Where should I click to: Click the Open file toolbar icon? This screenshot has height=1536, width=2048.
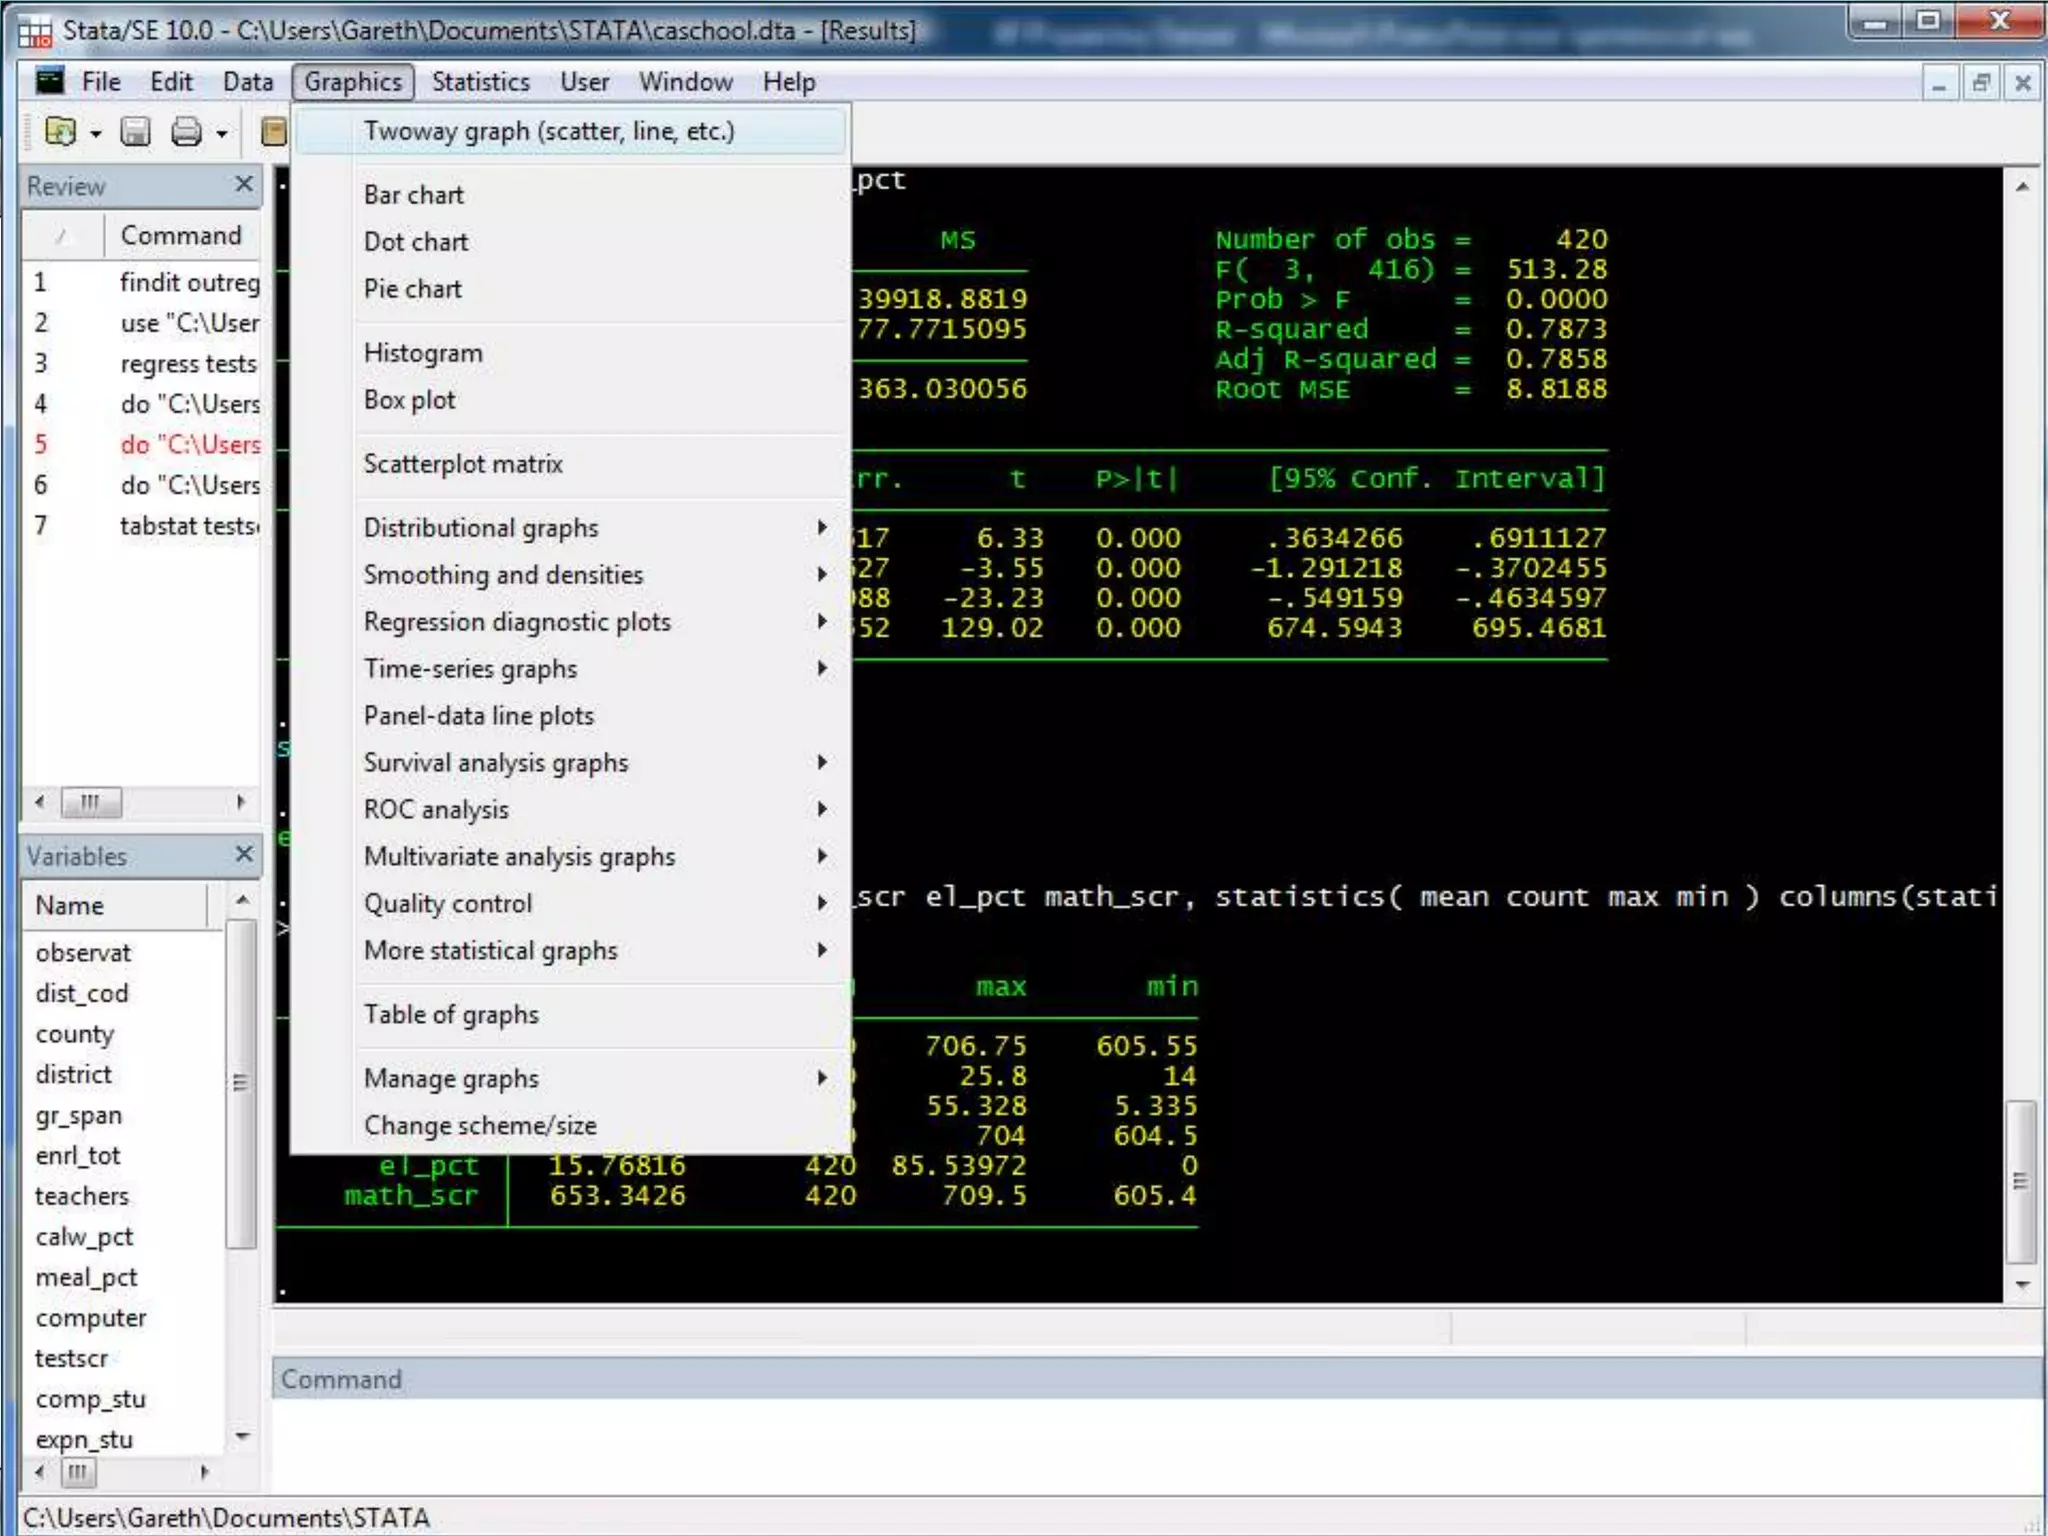[x=60, y=131]
